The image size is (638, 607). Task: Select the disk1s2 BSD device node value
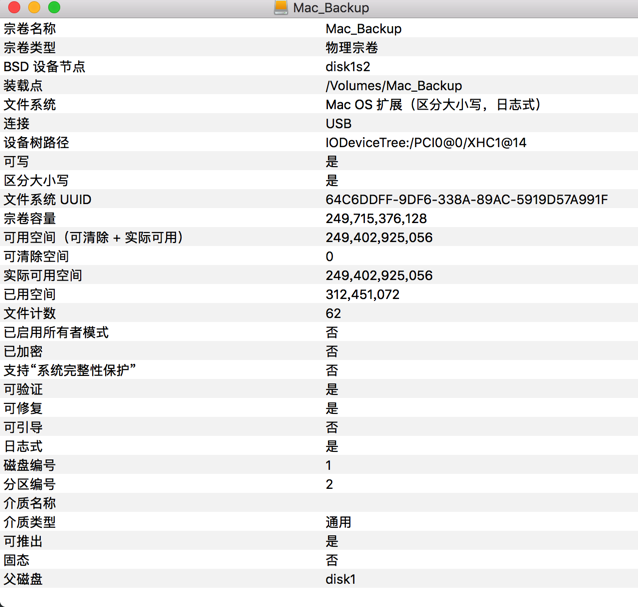[348, 67]
